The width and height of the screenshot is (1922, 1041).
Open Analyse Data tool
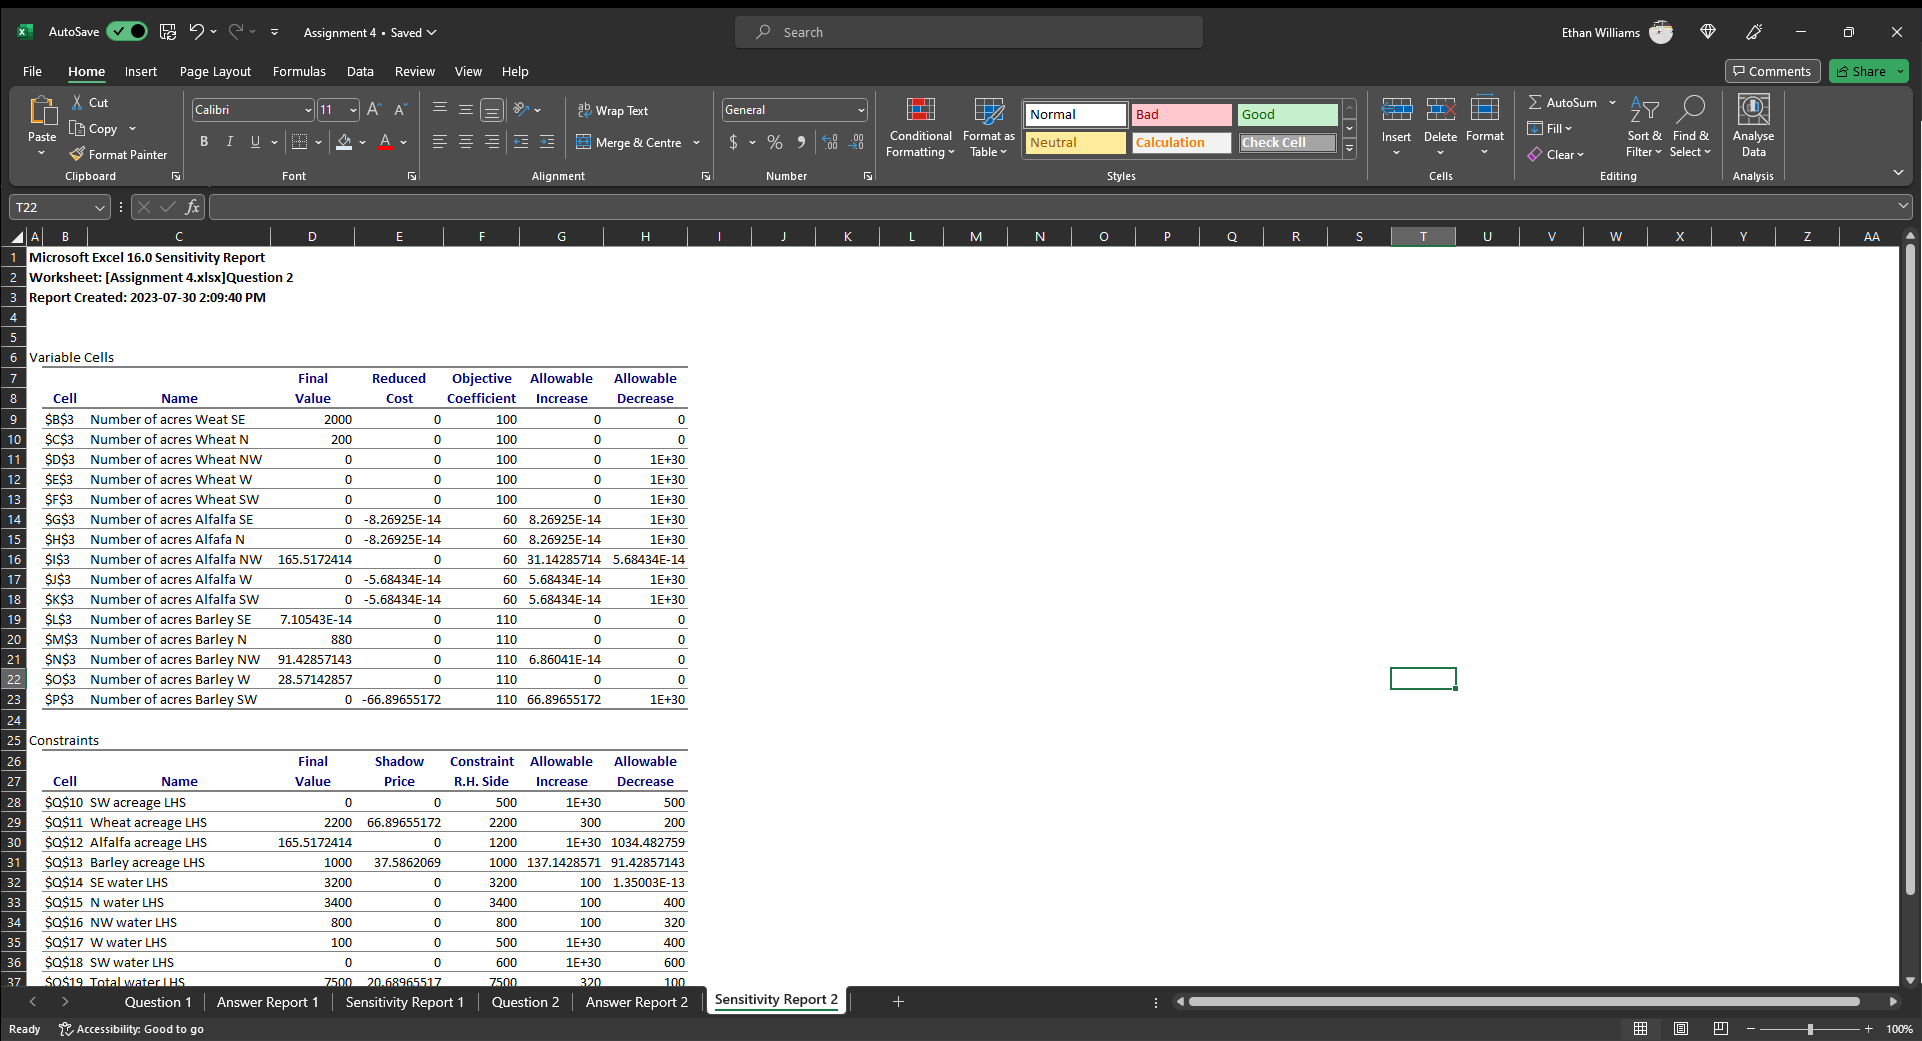[x=1753, y=126]
